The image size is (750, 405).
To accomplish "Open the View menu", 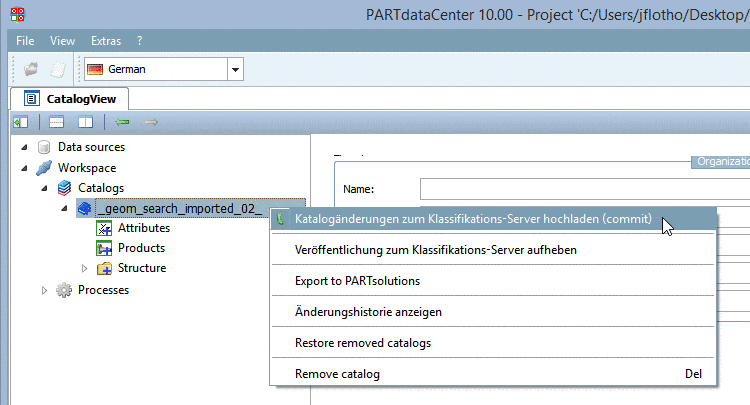I will 62,41.
